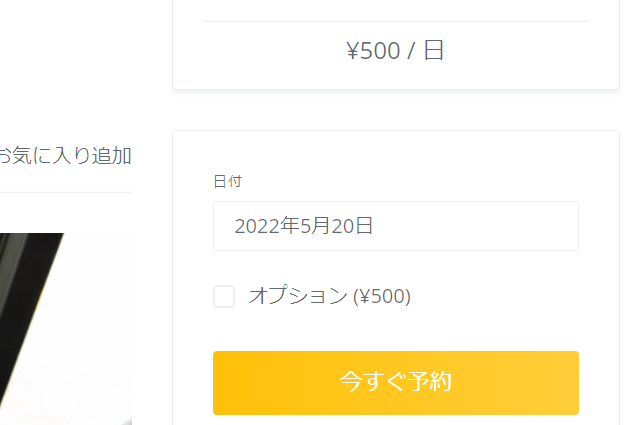Click the 今すぐ予約 button
The image size is (638, 425).
[395, 383]
